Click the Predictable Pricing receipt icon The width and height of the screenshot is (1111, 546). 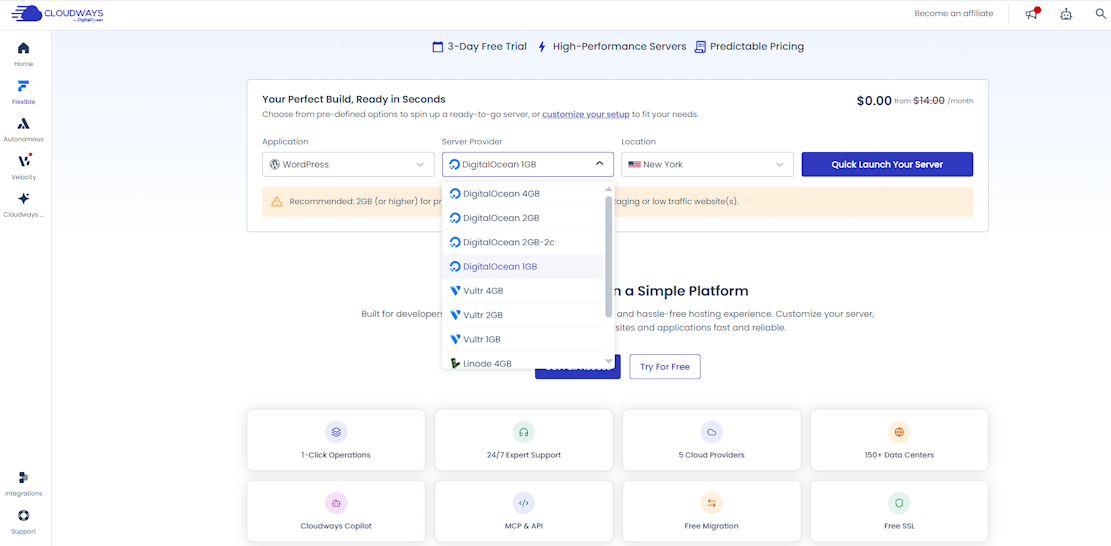(700, 47)
